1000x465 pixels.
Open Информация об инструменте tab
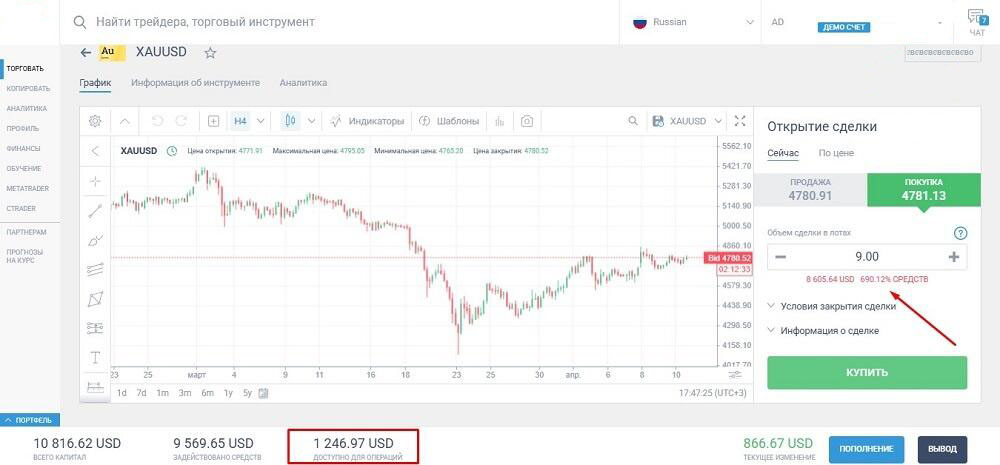pyautogui.click(x=195, y=83)
